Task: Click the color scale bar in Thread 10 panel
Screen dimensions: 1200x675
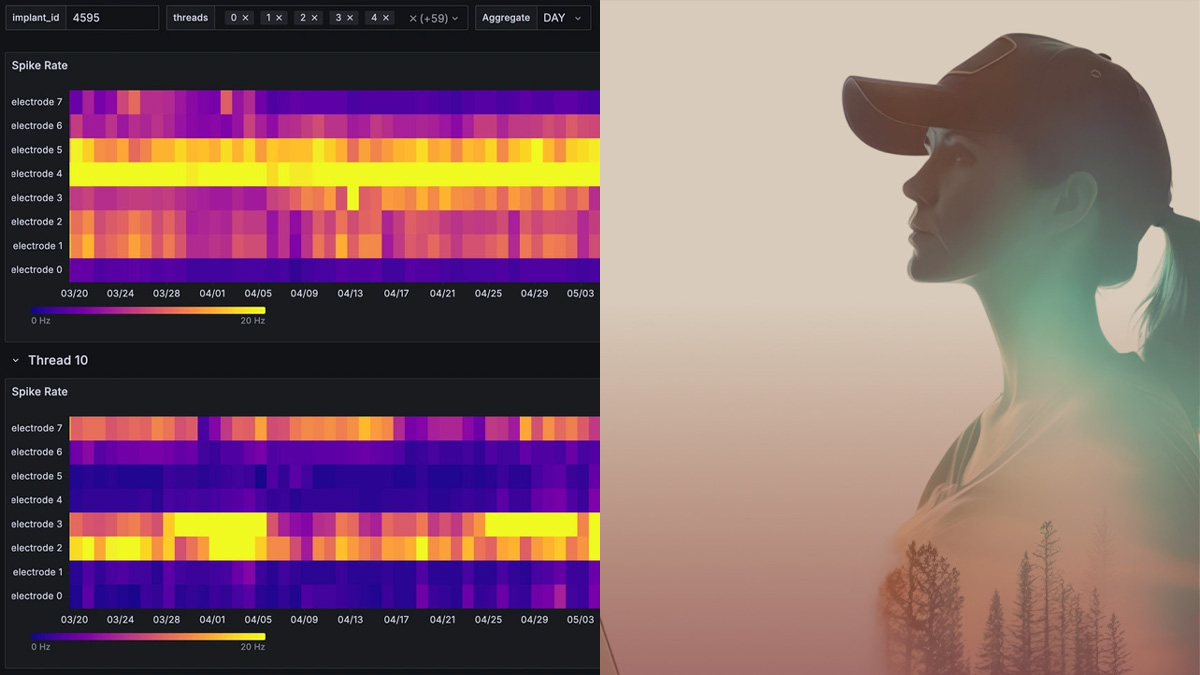Action: coord(148,636)
